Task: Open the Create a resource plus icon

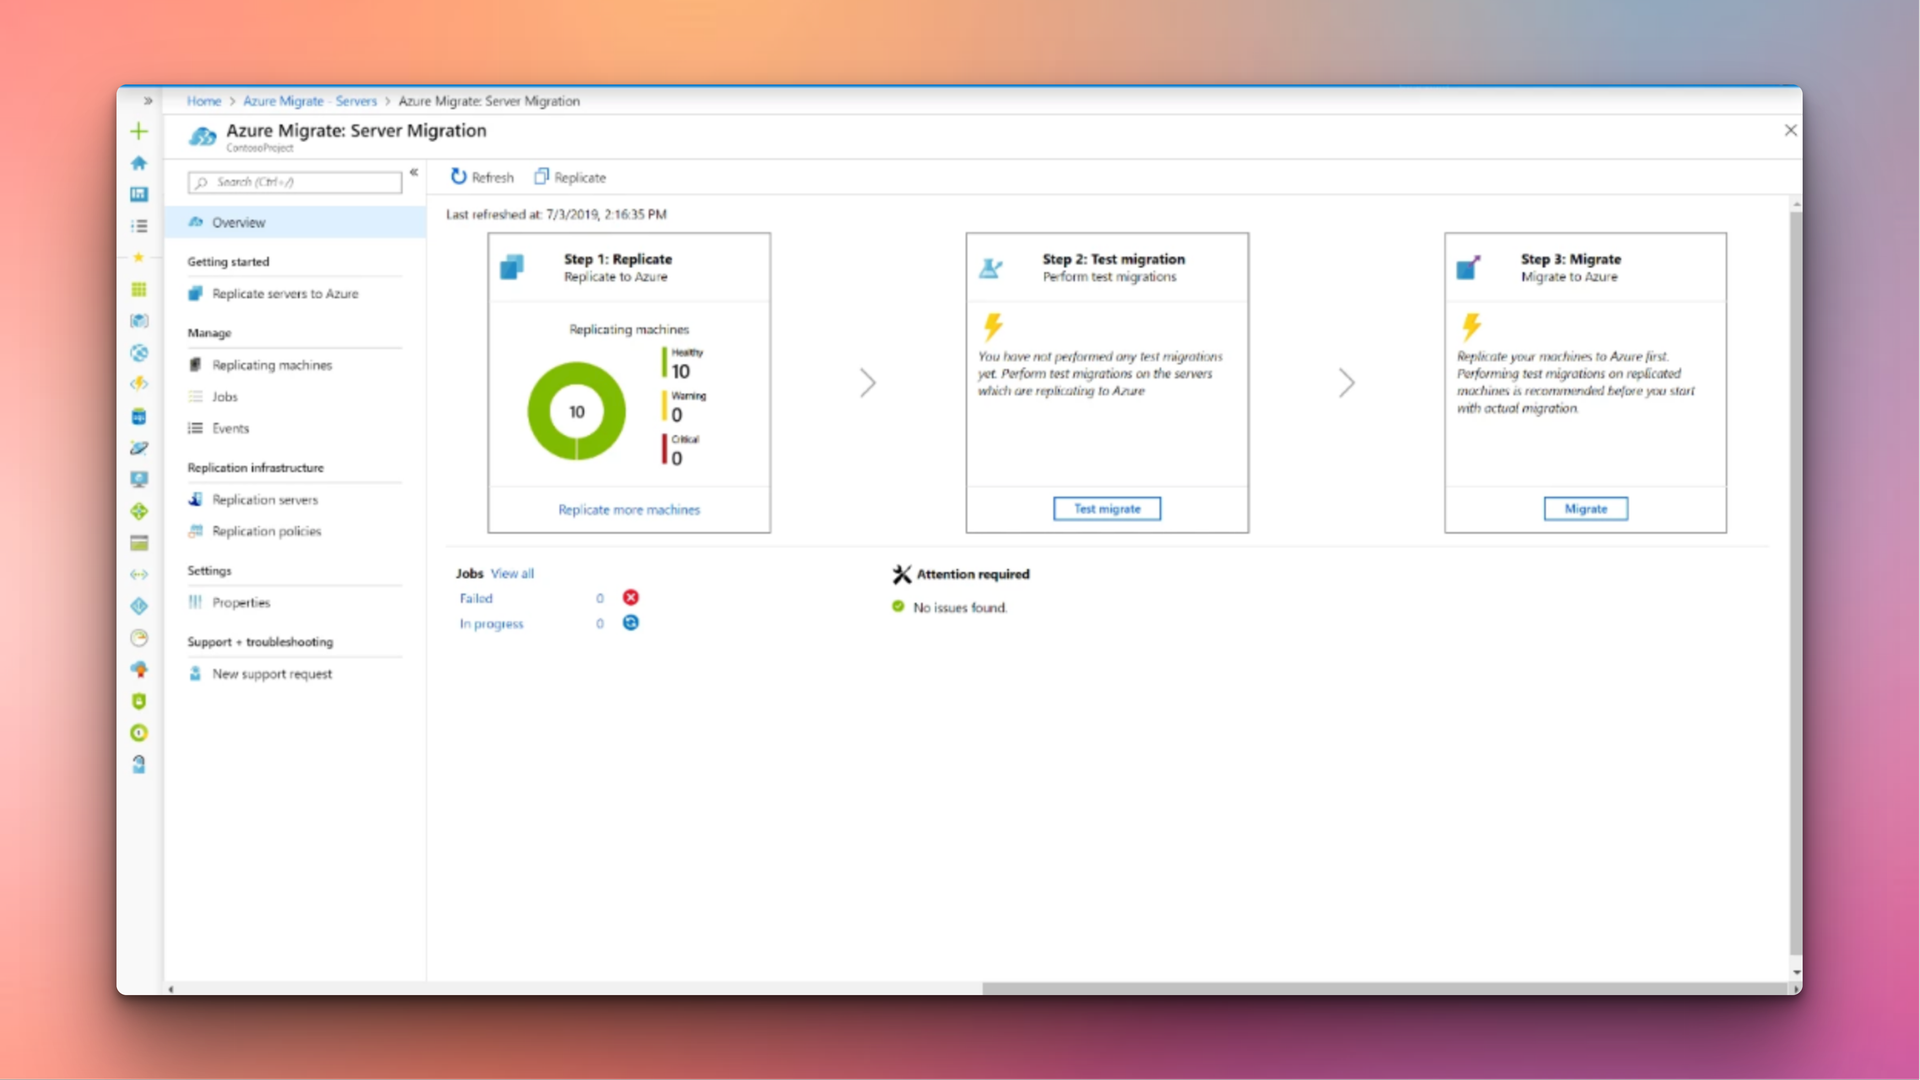Action: coord(139,131)
